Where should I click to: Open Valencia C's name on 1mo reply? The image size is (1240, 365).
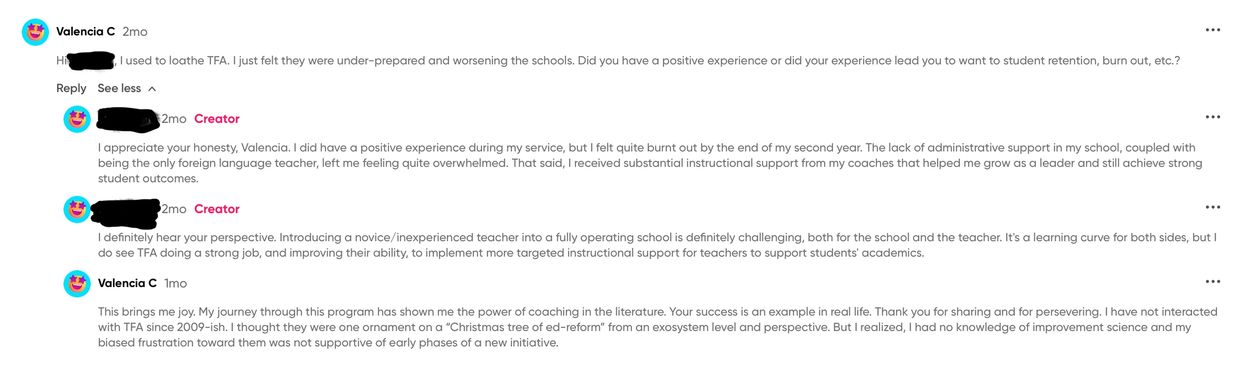point(127,283)
